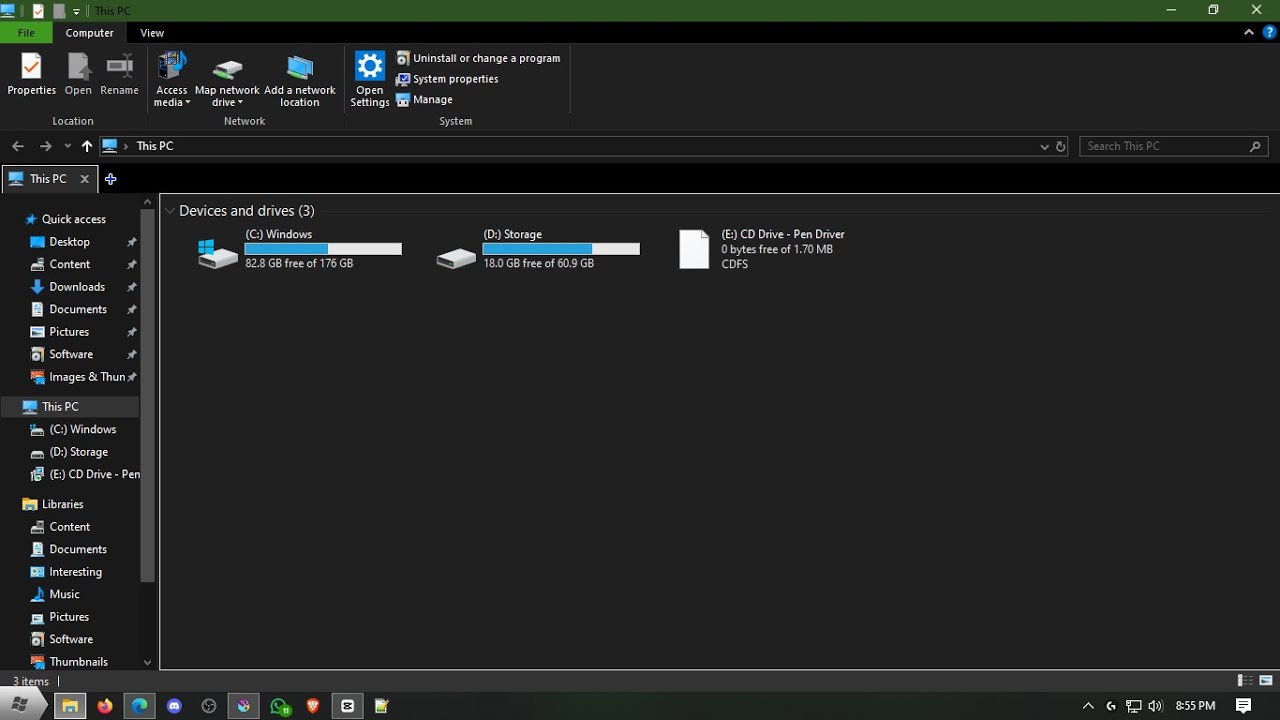Screen dimensions: 1280x720
Task: Open recent locations dropdown beside Forward arrow
Action: [68, 146]
